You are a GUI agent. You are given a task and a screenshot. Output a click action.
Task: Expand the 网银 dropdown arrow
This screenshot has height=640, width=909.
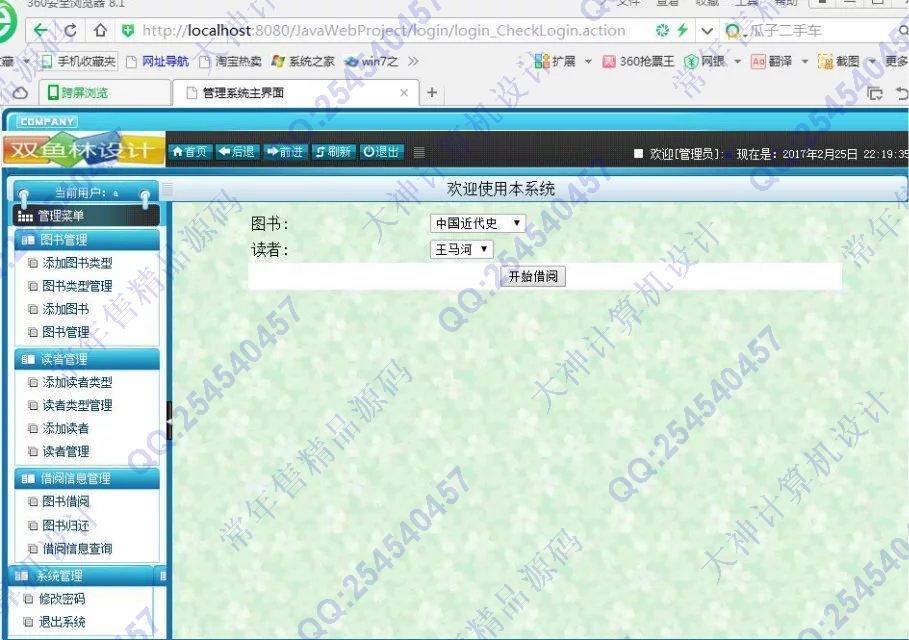pos(737,61)
